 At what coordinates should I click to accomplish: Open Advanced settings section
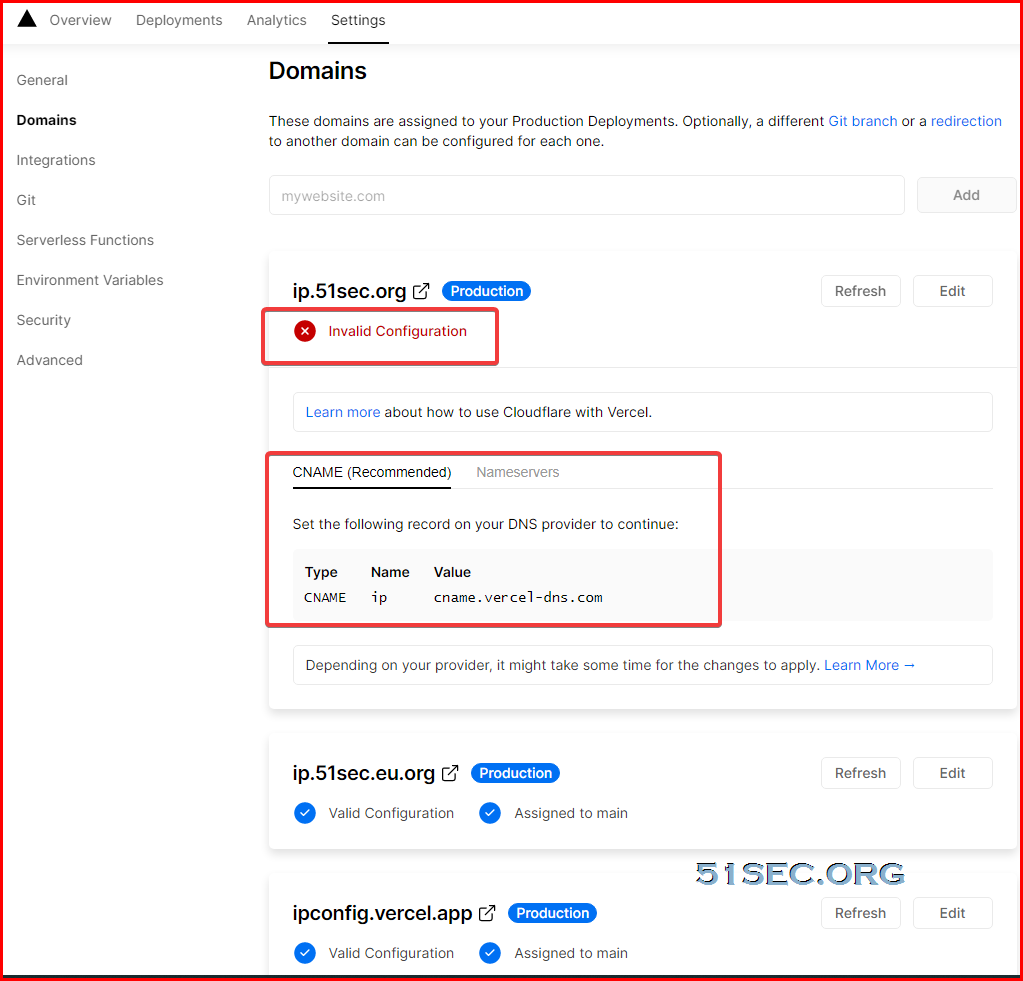click(50, 360)
